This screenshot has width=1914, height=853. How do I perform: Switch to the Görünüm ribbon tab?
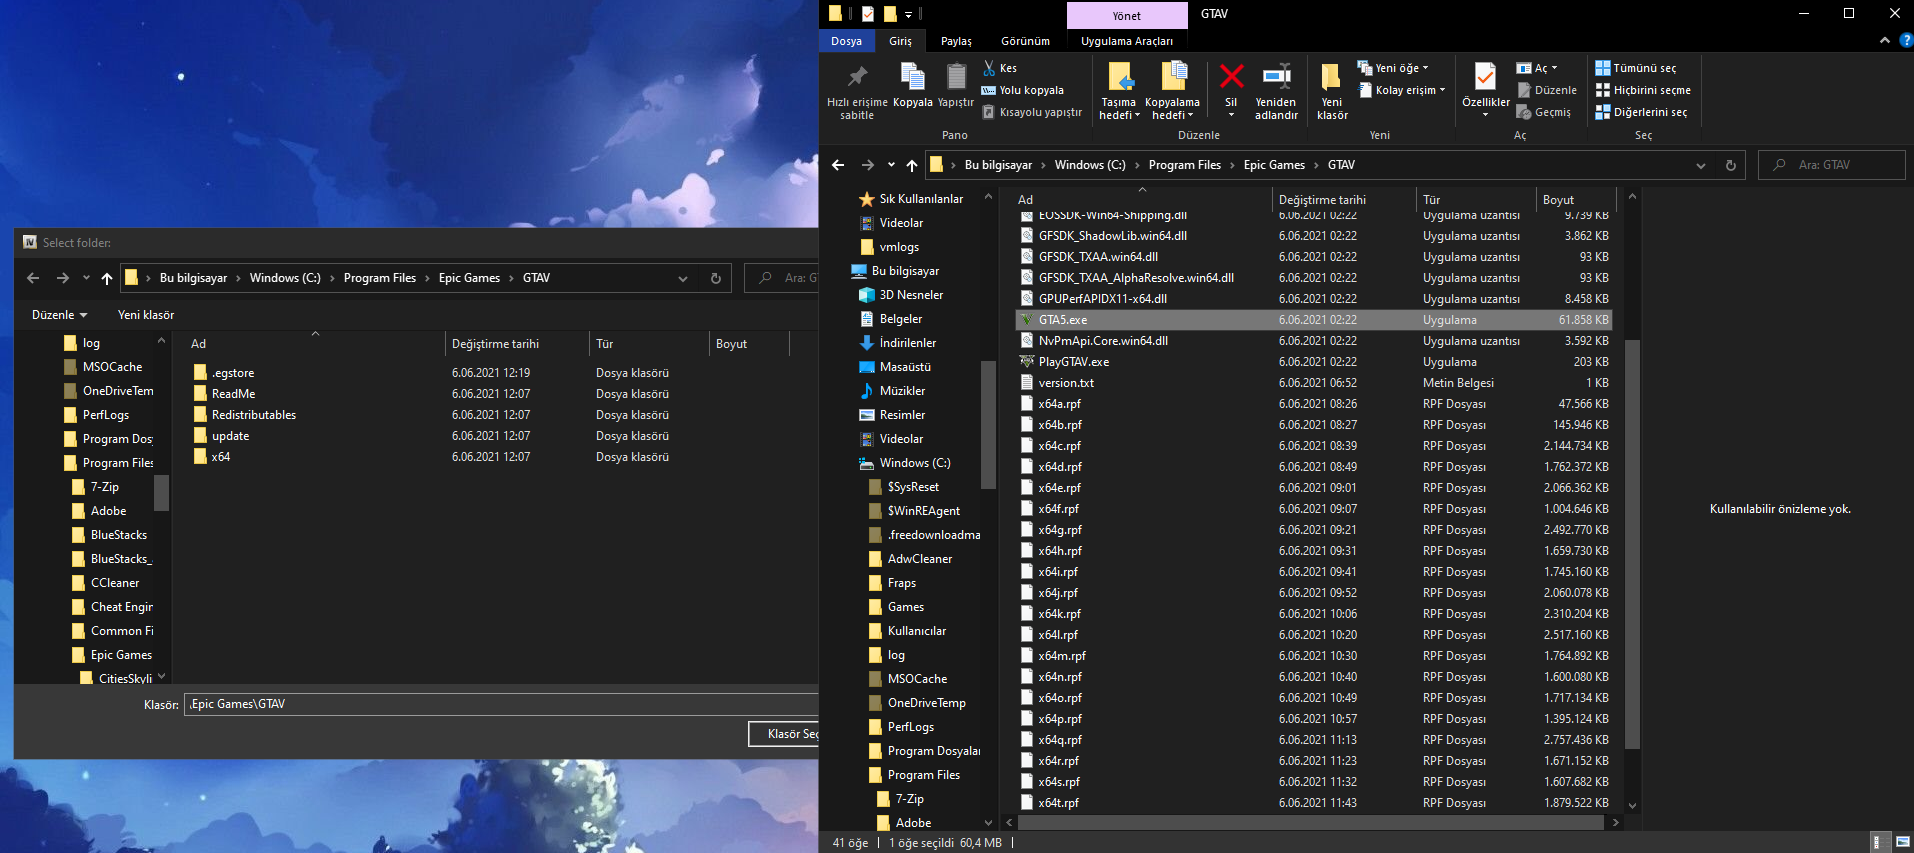click(1025, 41)
